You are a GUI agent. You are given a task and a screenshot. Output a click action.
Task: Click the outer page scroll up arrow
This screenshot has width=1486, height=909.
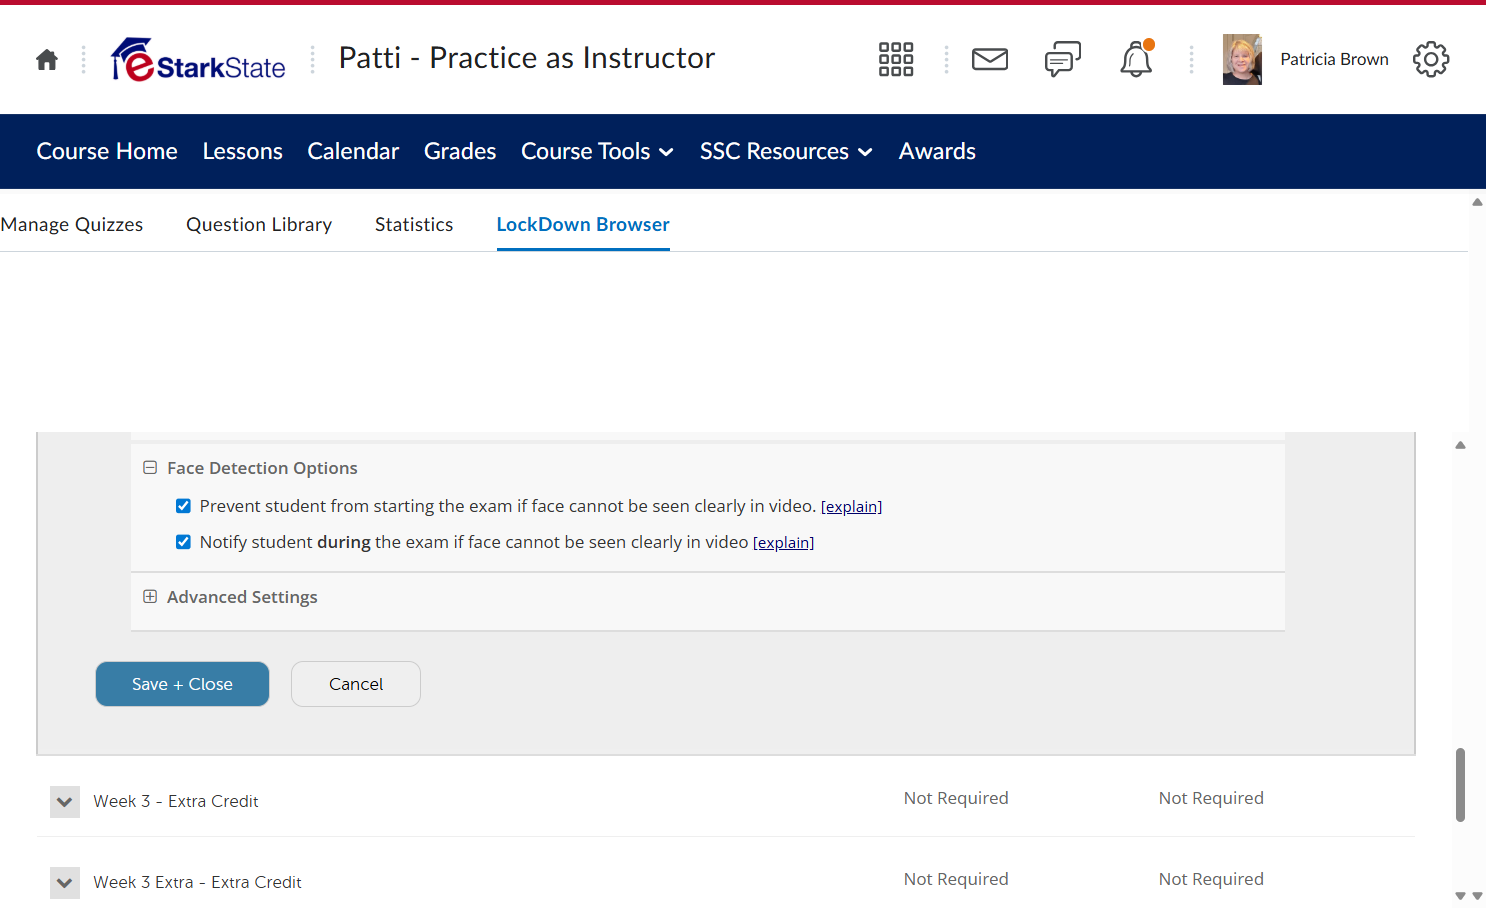pyautogui.click(x=1477, y=202)
